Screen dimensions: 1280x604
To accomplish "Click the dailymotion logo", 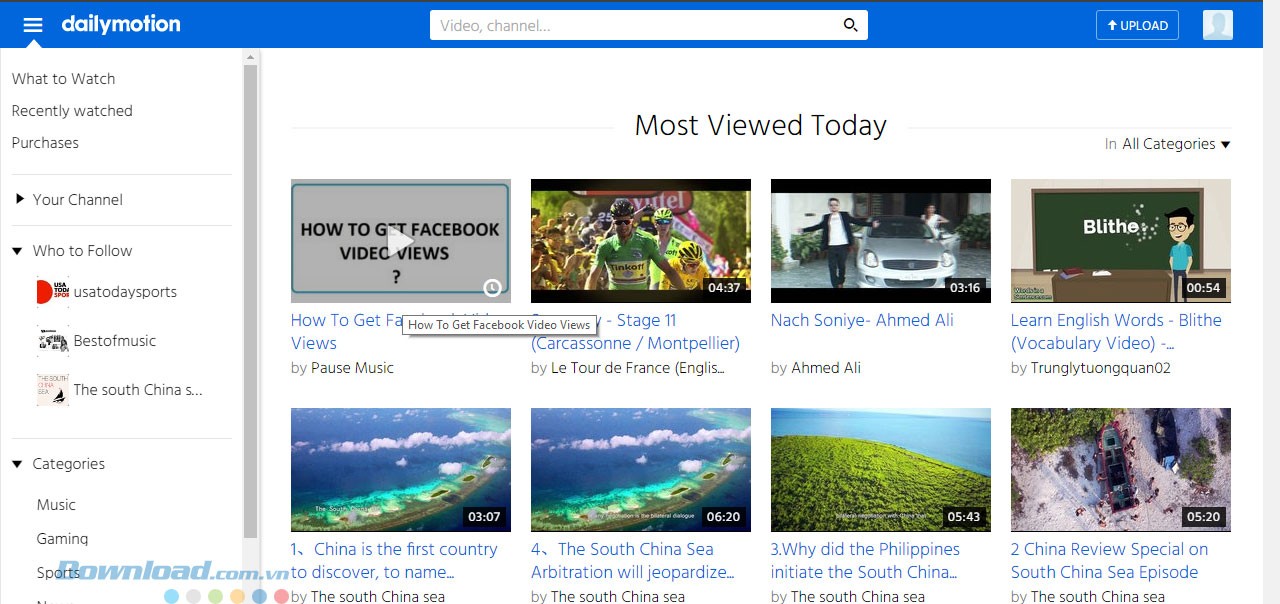I will 121,24.
